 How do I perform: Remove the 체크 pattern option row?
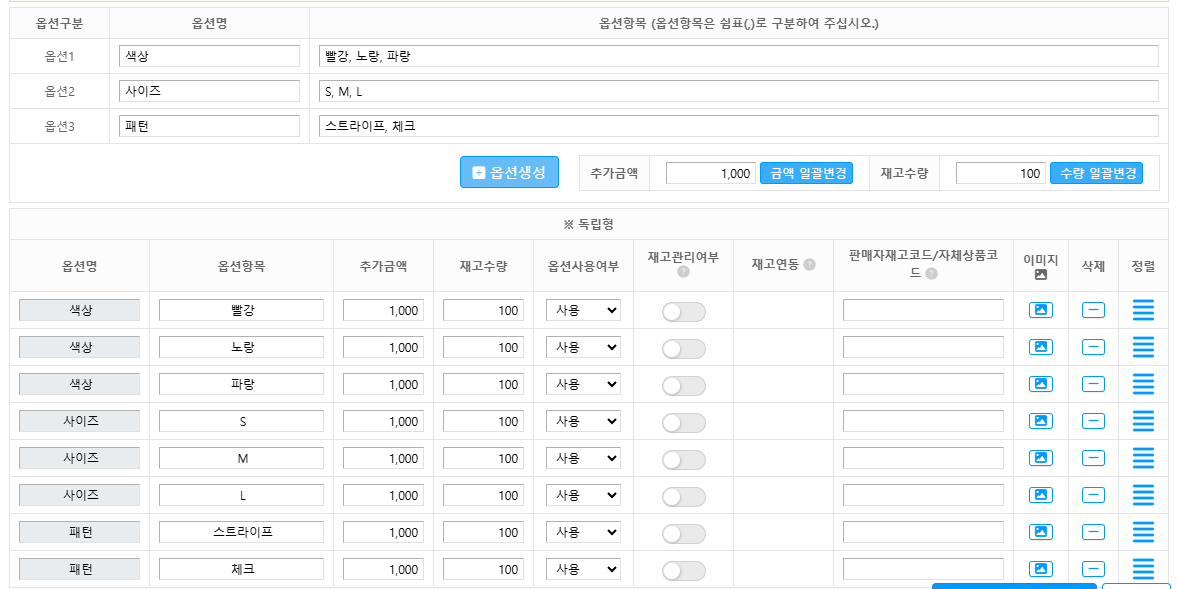point(1093,570)
